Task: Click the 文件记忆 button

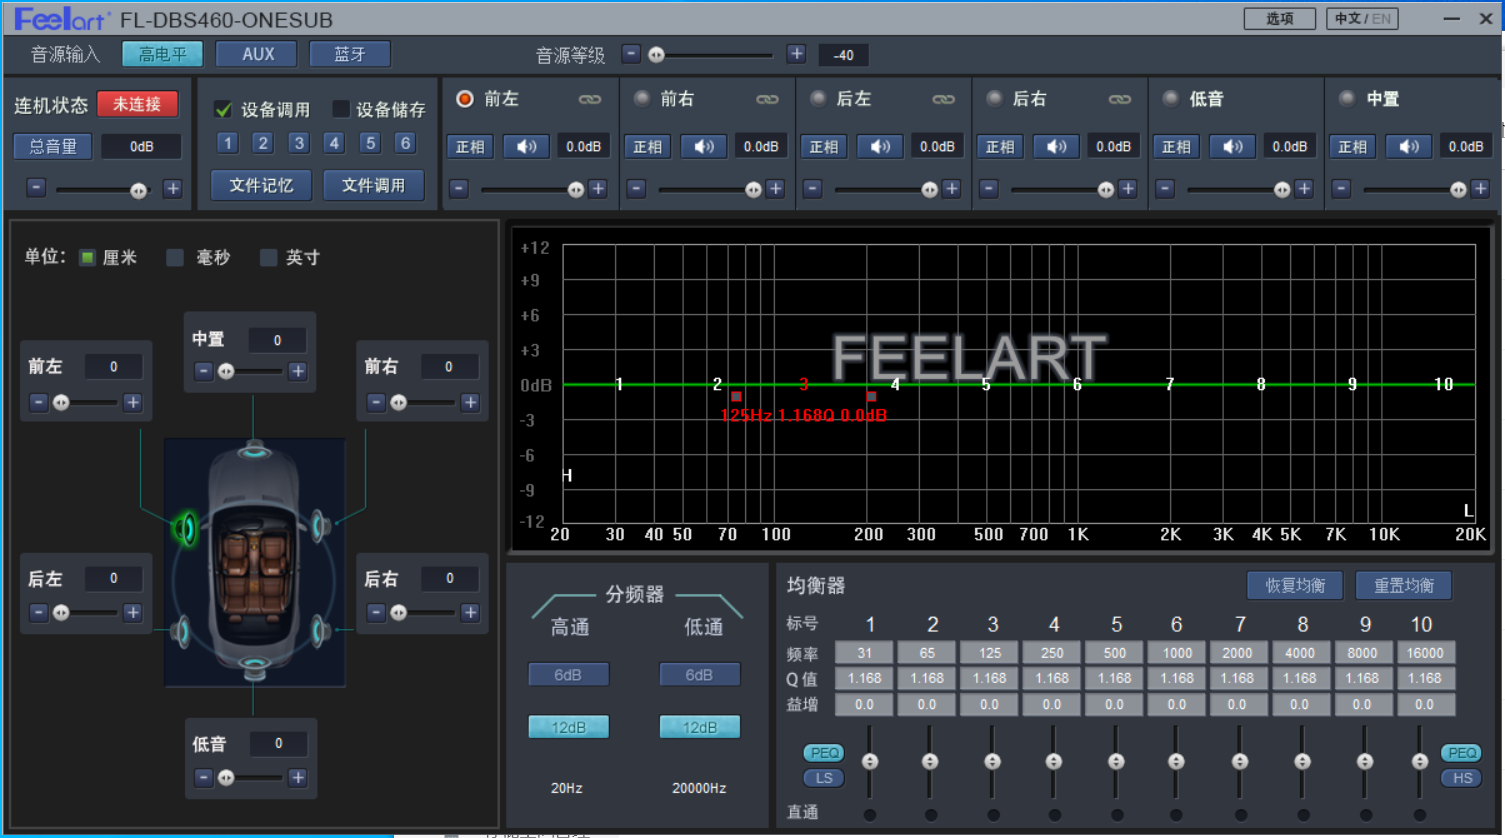Action: click(261, 185)
